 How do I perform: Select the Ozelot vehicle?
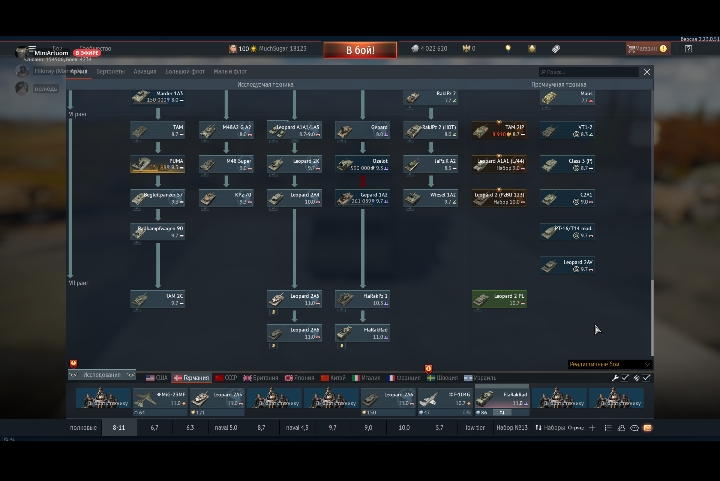coord(363,164)
